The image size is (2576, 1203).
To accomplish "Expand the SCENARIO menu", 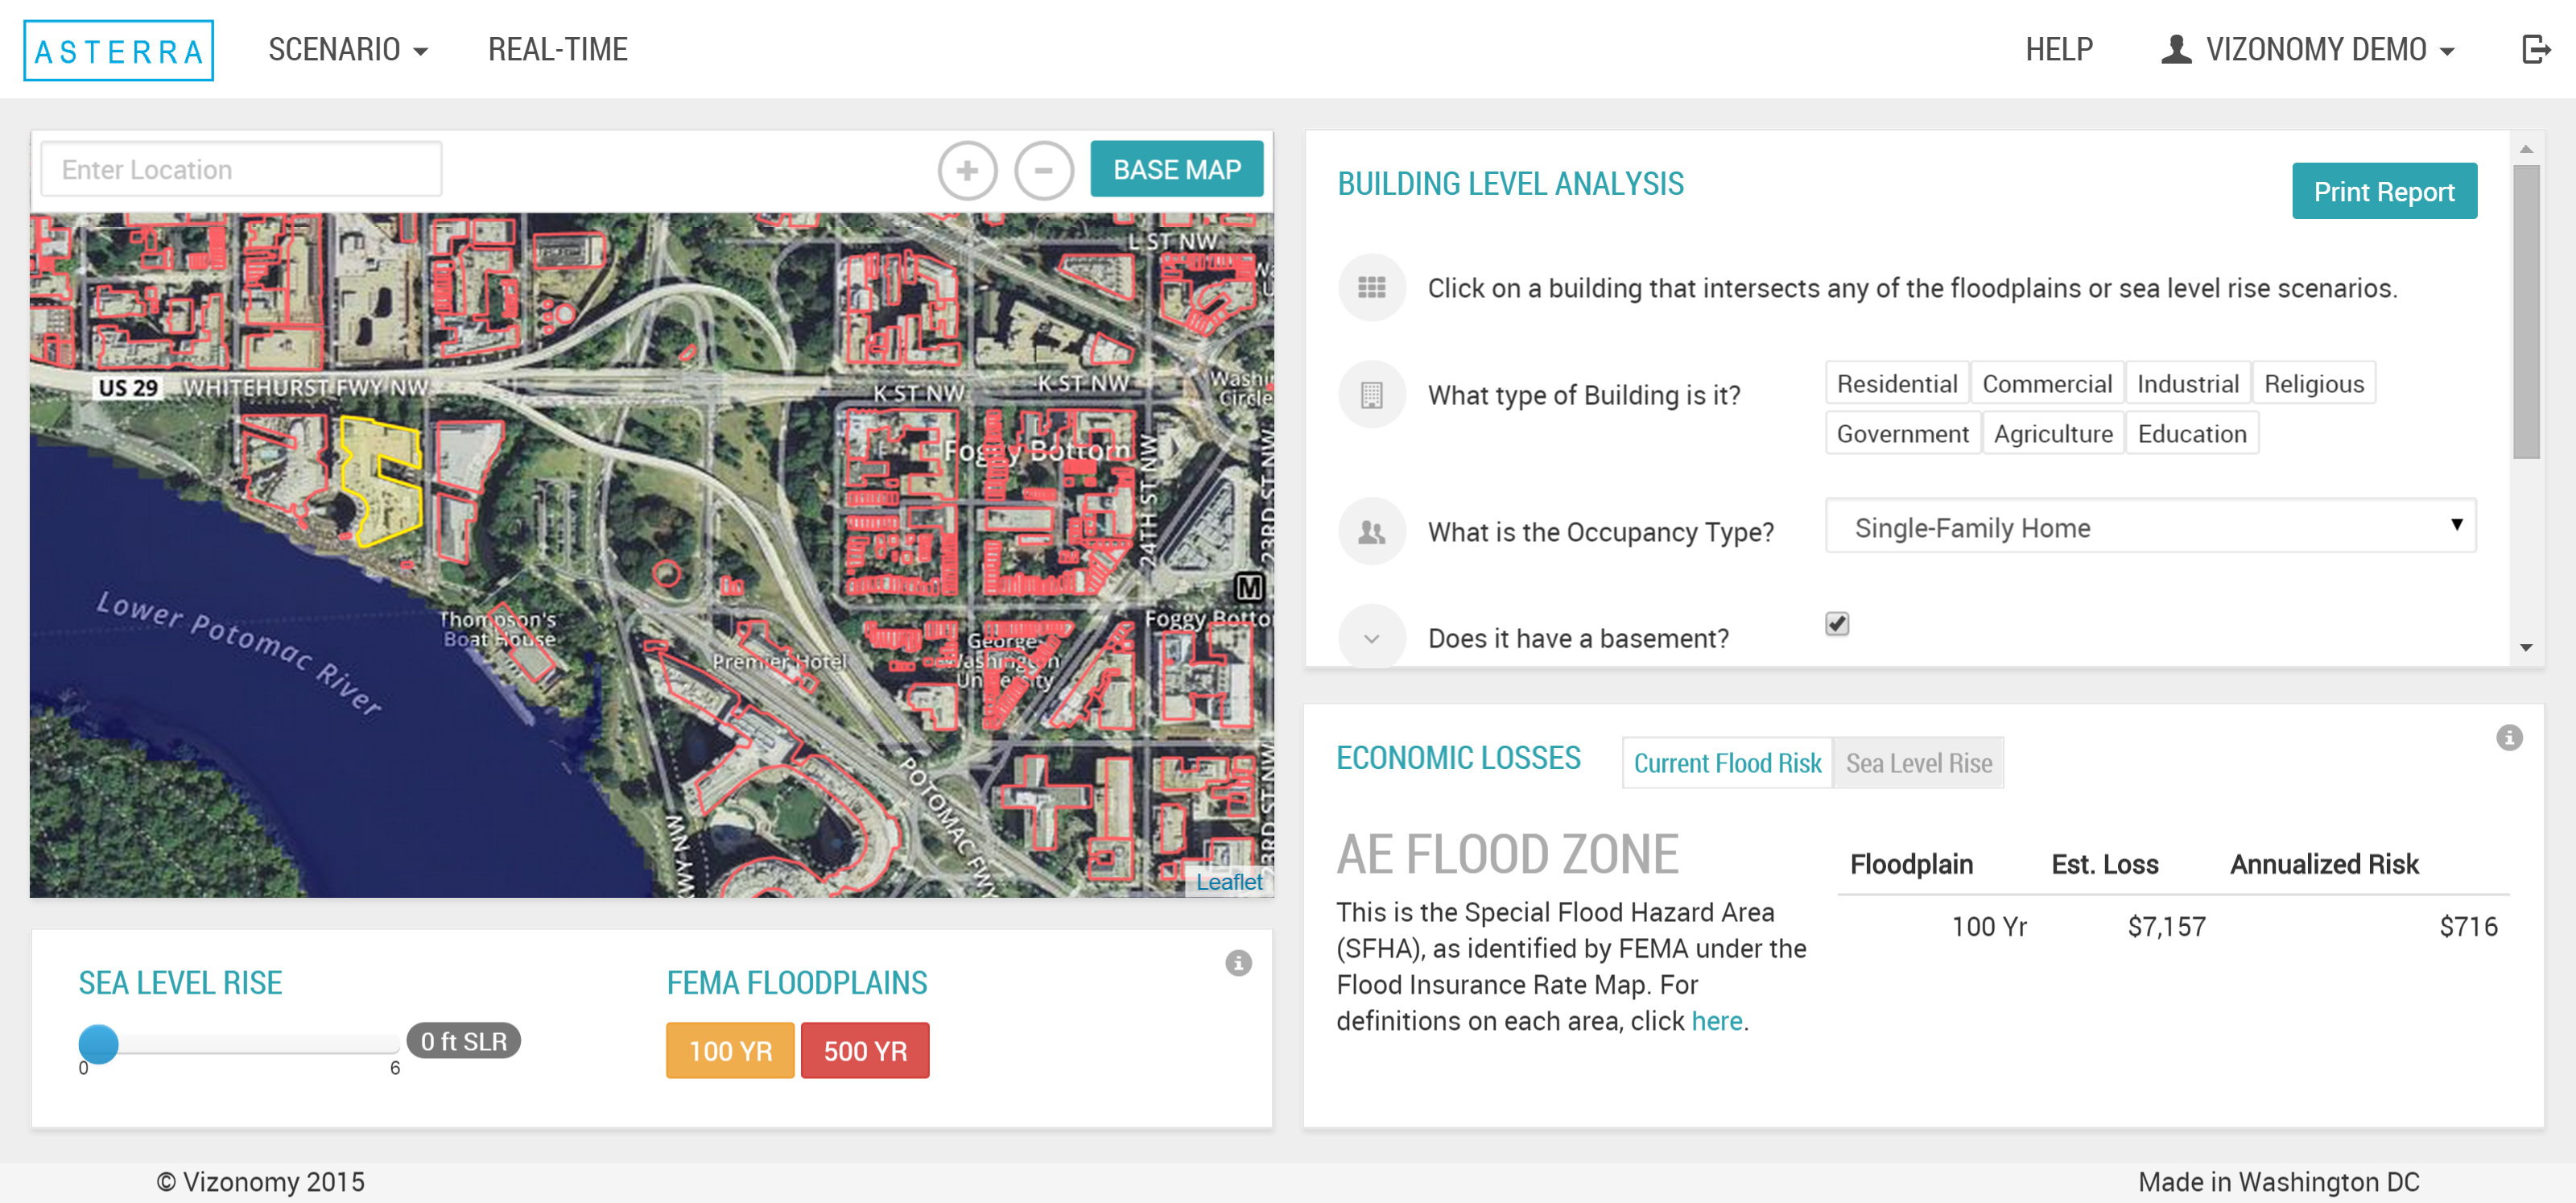I will click(x=347, y=49).
